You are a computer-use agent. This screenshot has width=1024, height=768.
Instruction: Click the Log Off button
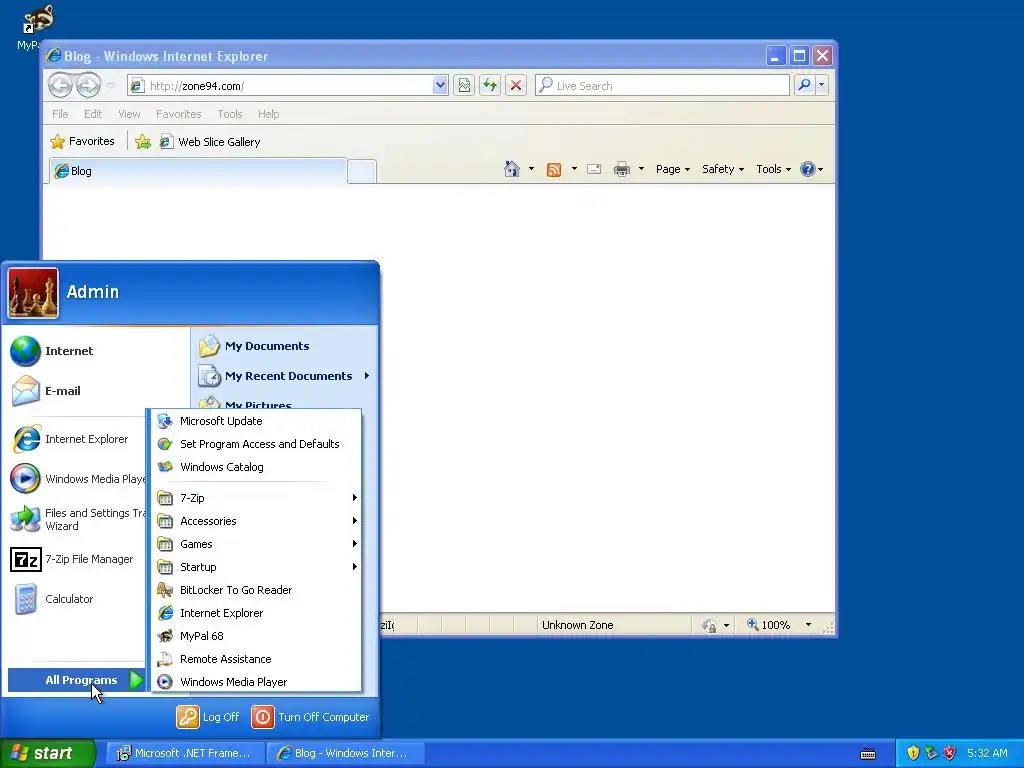208,717
